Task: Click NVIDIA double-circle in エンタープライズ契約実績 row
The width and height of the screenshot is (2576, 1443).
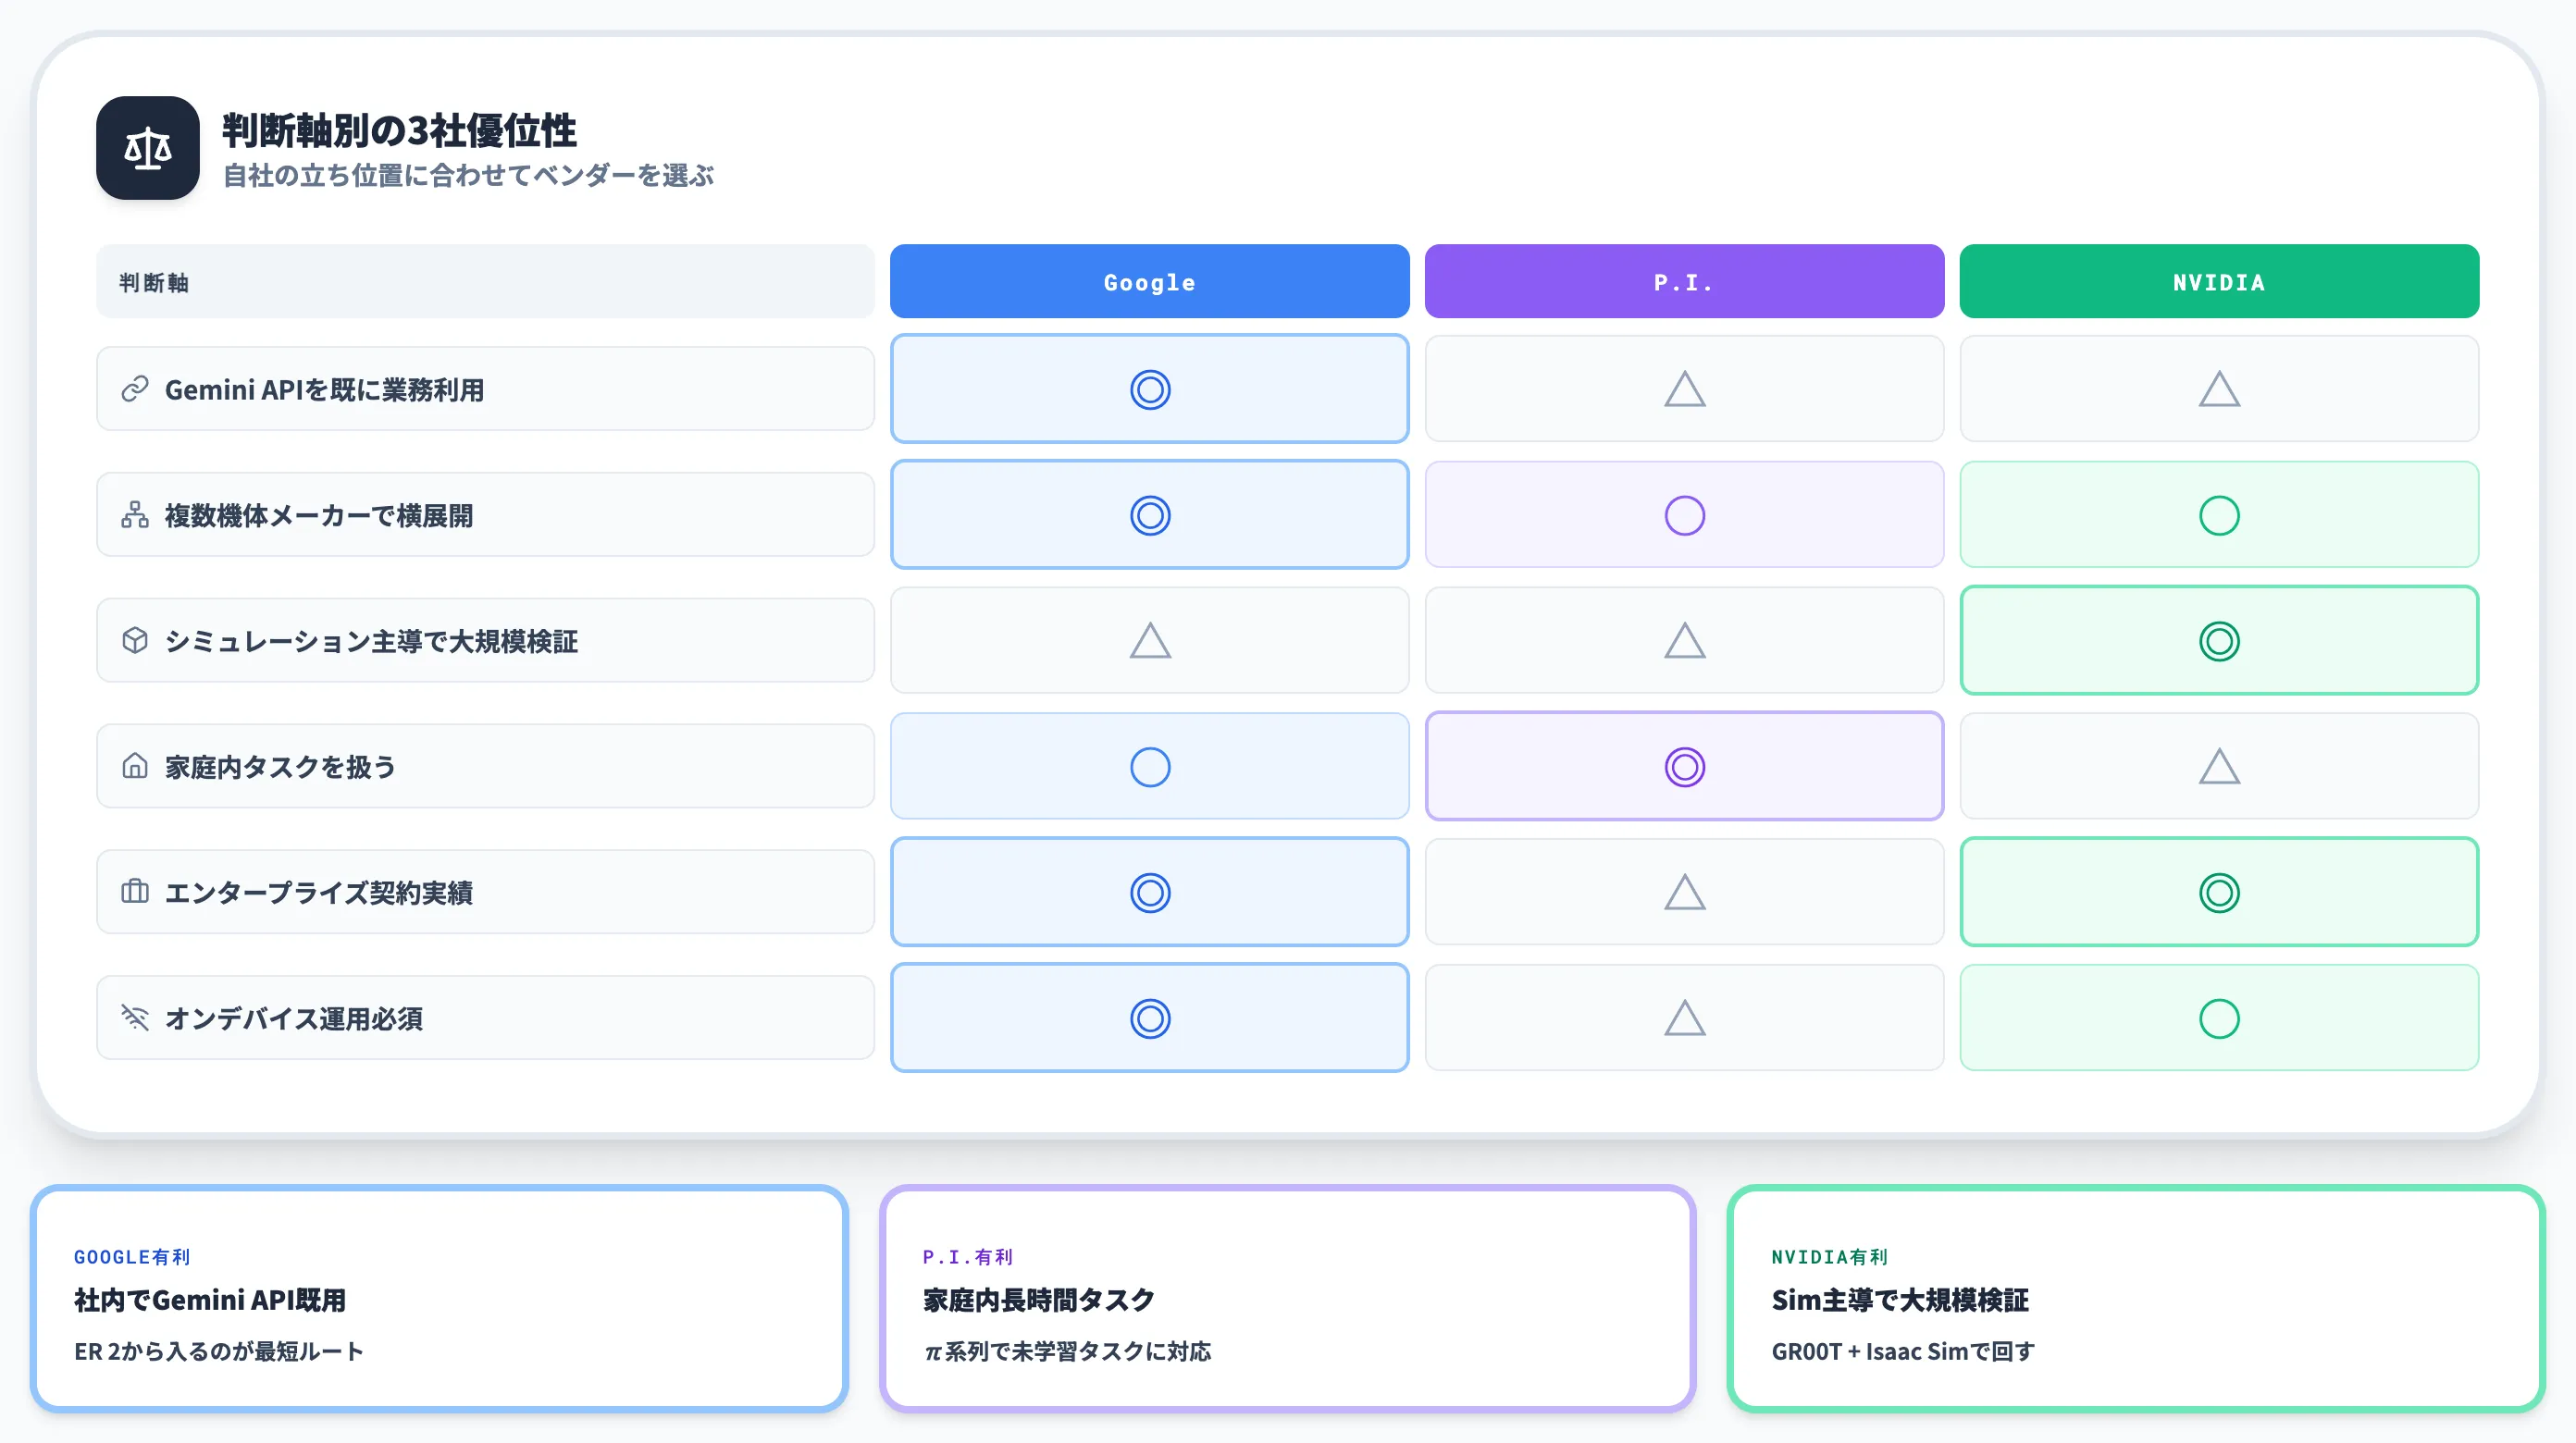Action: pos(2219,893)
